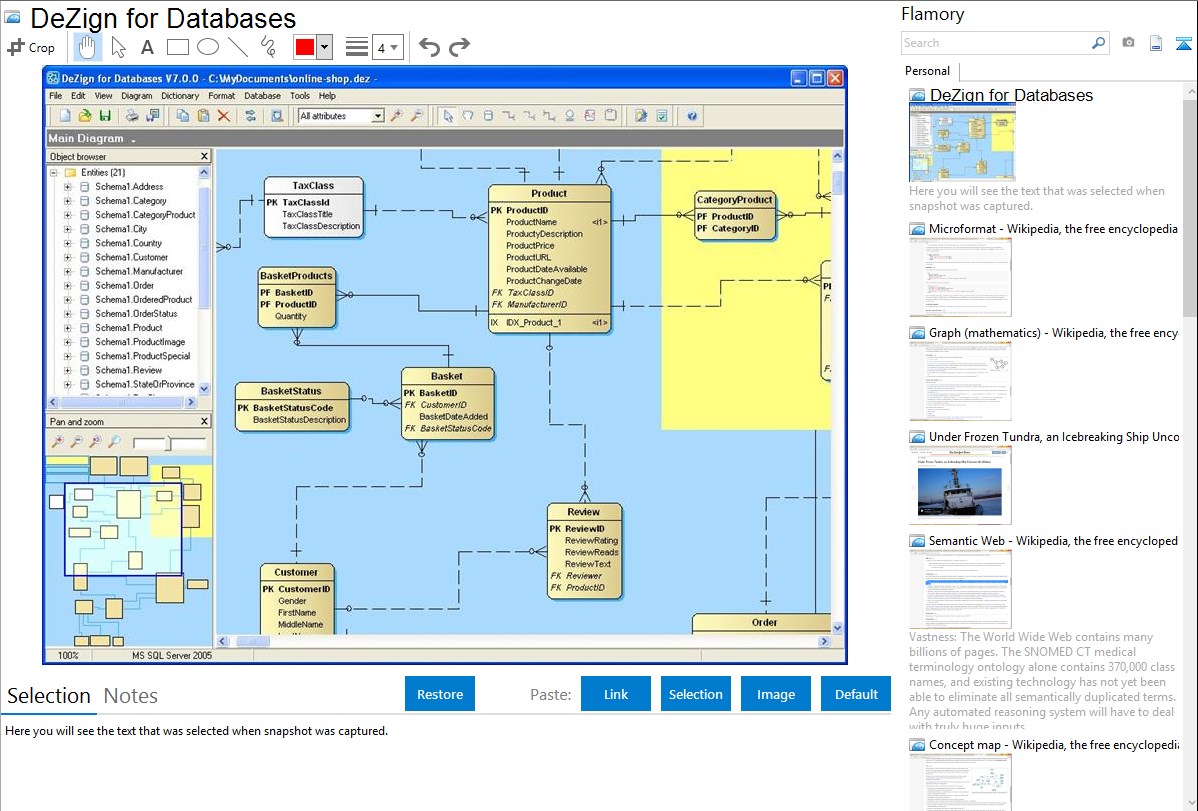
Task: Switch to the Selection tab
Action: coord(49,696)
